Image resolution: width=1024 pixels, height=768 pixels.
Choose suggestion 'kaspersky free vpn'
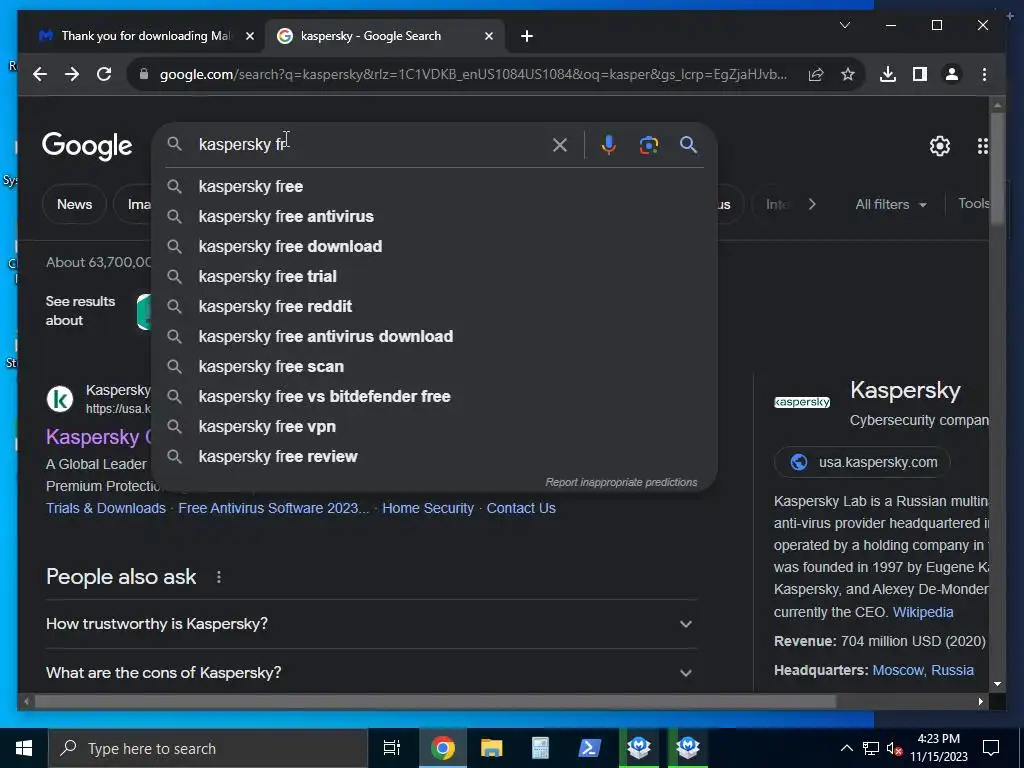(434, 427)
